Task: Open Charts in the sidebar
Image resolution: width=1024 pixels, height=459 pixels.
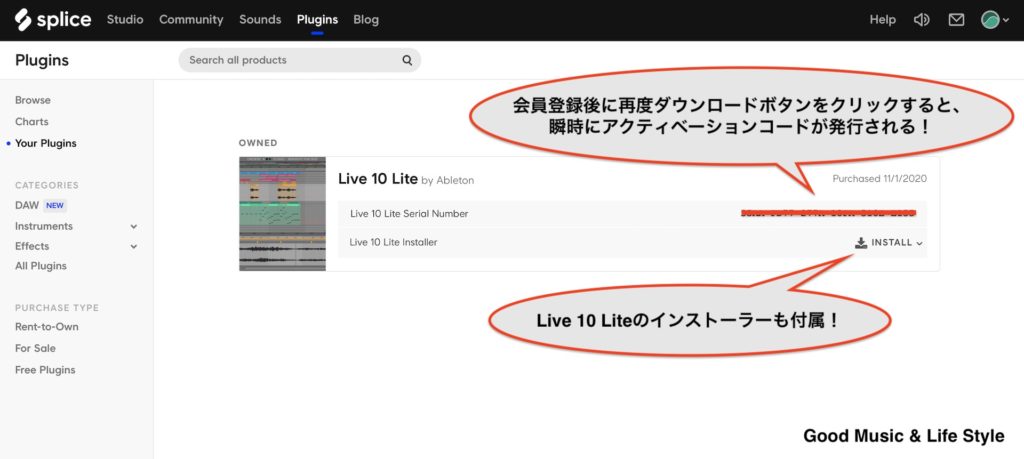Action: click(x=31, y=121)
